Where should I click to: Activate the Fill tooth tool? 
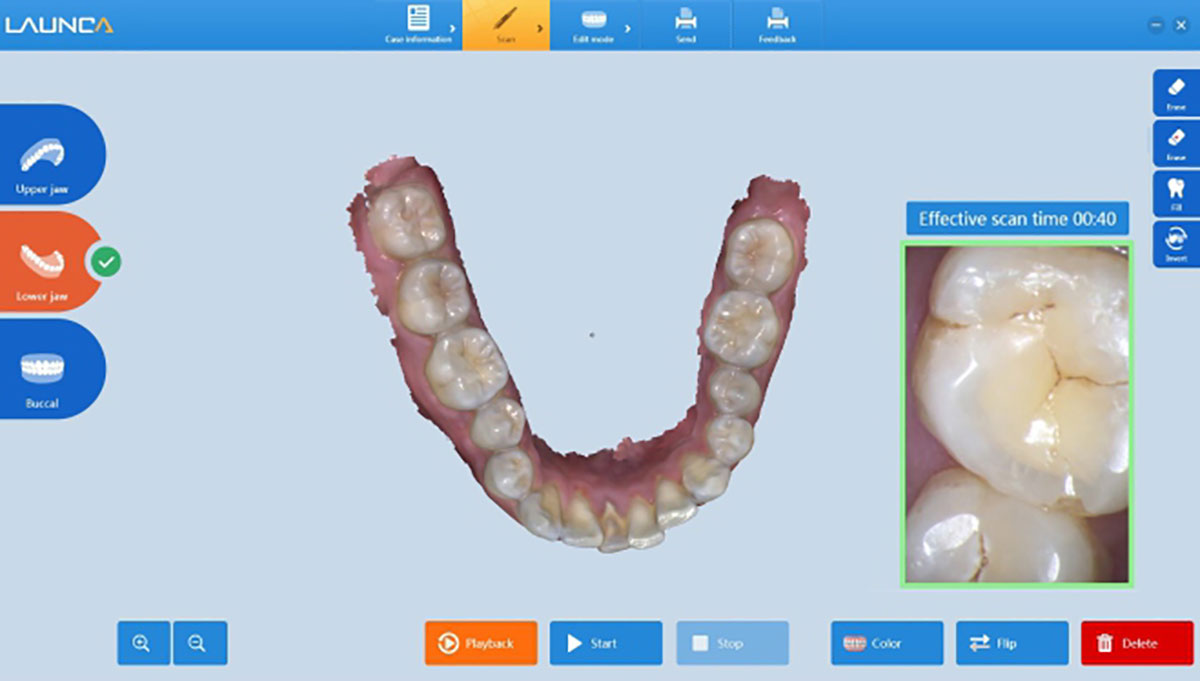1176,193
